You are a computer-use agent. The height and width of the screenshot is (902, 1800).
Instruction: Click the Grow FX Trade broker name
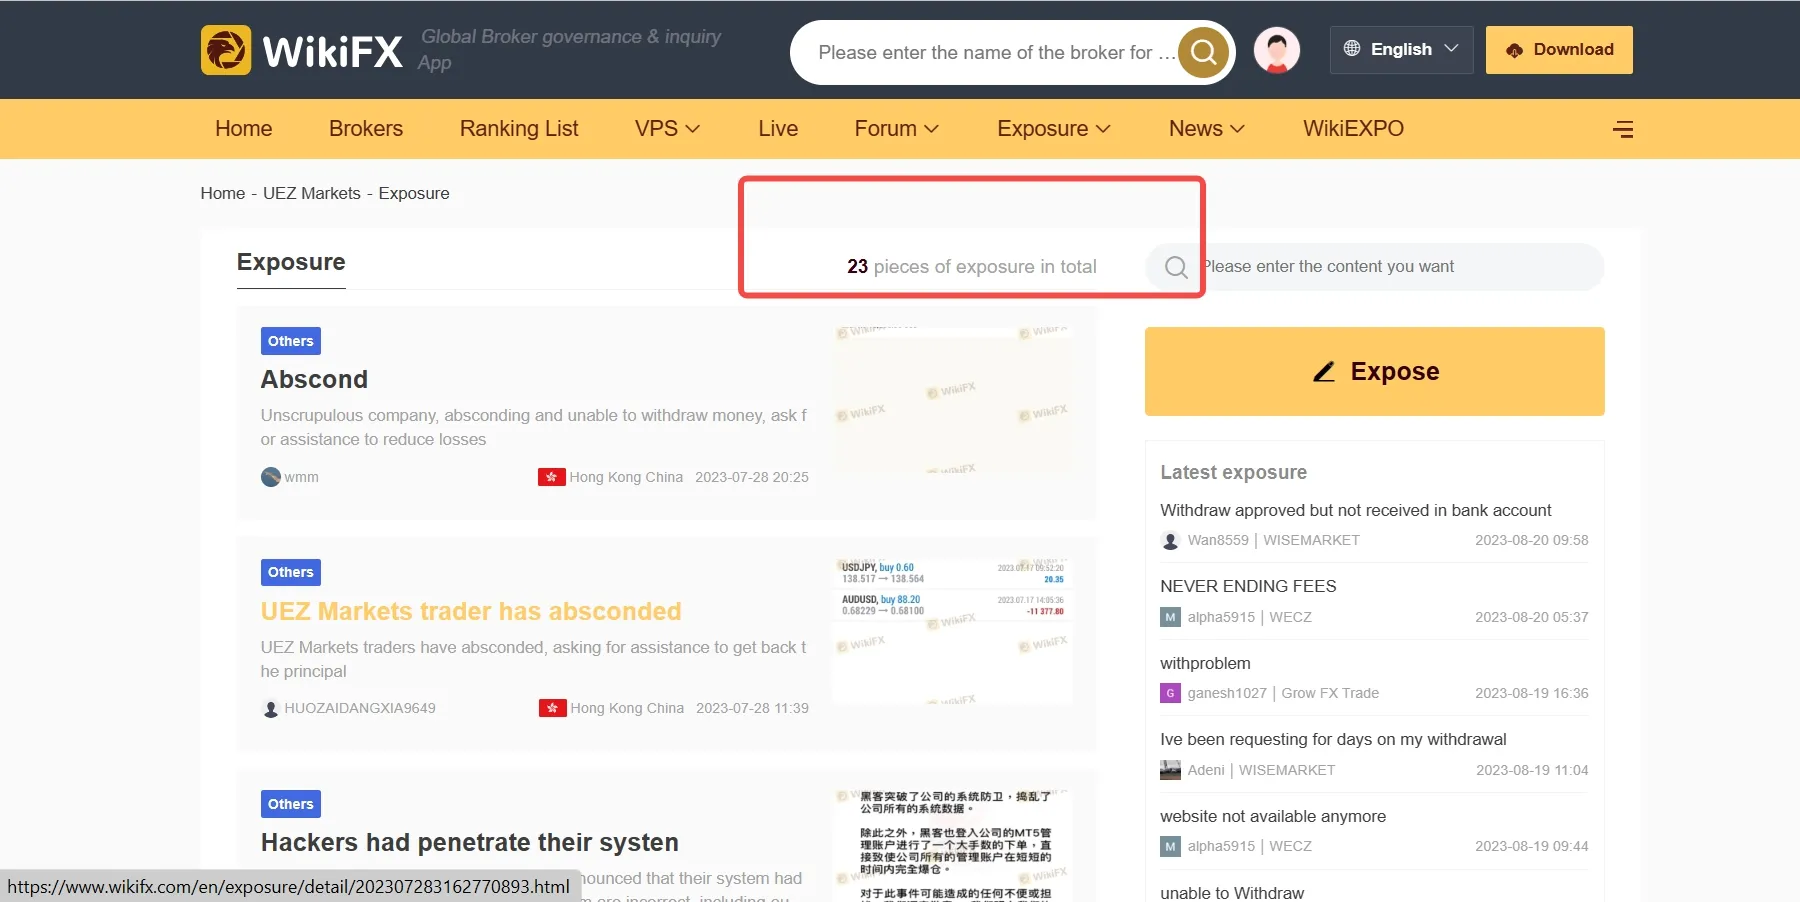(x=1330, y=693)
